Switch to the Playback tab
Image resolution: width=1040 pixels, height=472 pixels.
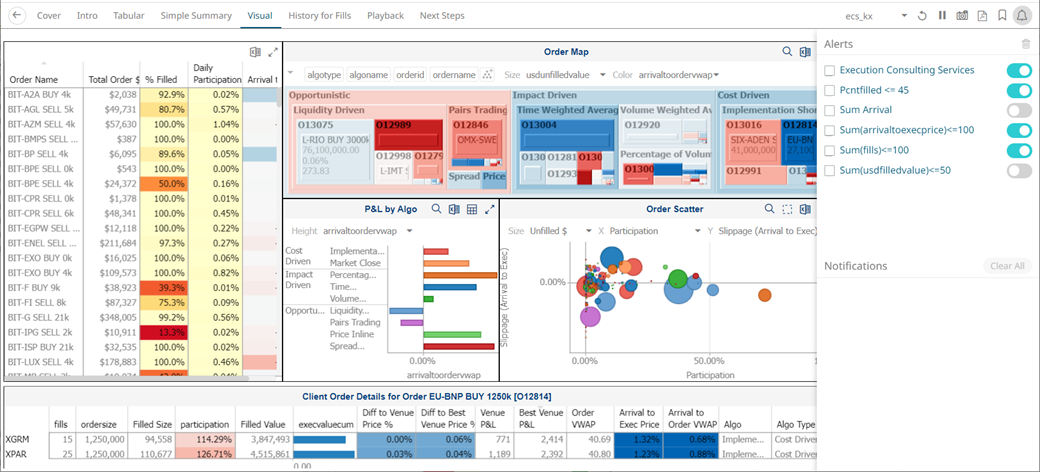pos(385,15)
